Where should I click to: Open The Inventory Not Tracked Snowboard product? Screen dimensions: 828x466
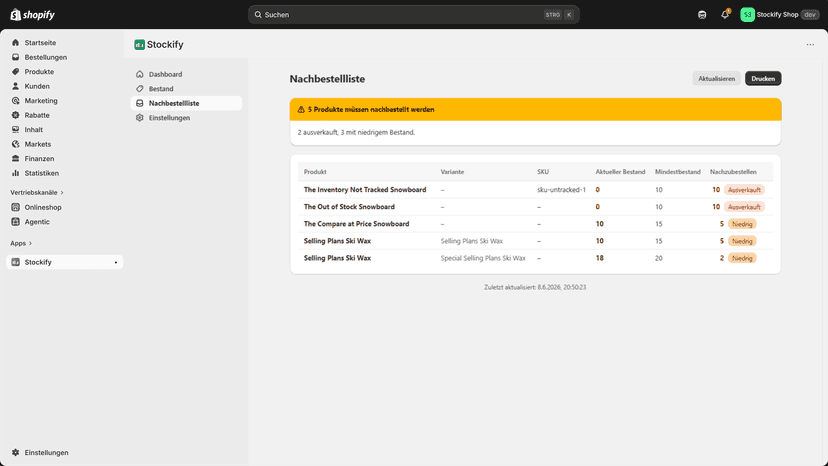click(365, 190)
